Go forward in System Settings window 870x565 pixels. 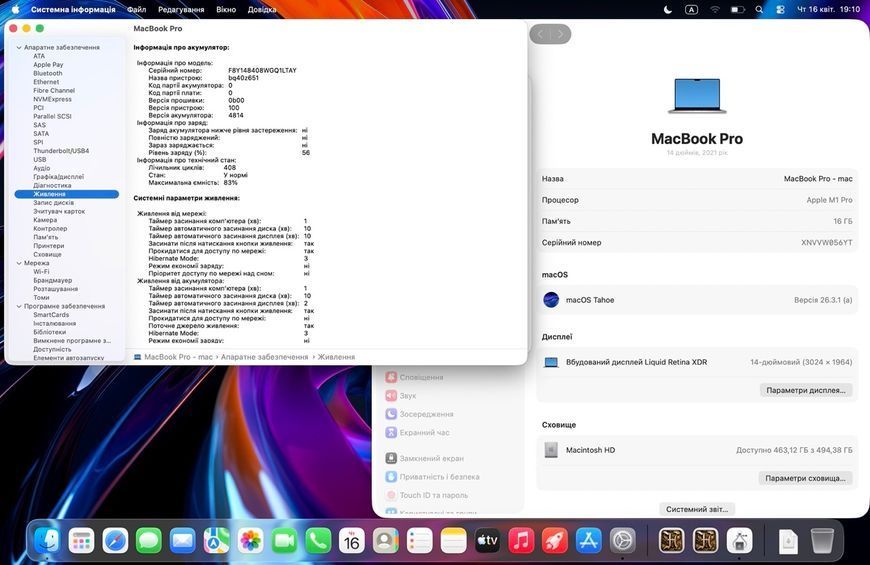pyautogui.click(x=560, y=34)
